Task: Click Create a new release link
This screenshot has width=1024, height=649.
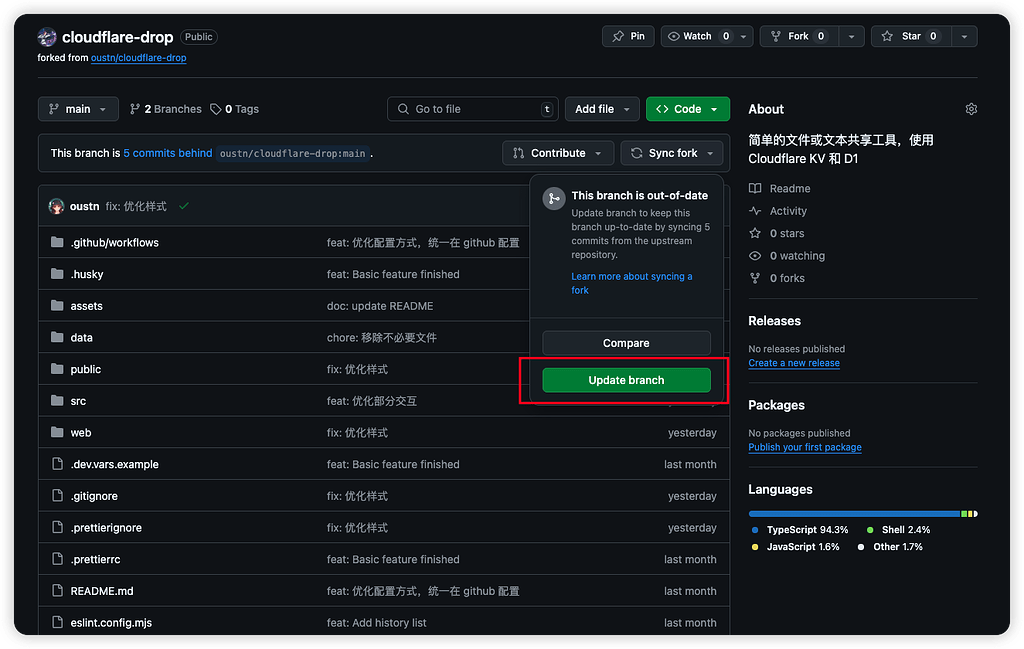Action: click(x=794, y=363)
